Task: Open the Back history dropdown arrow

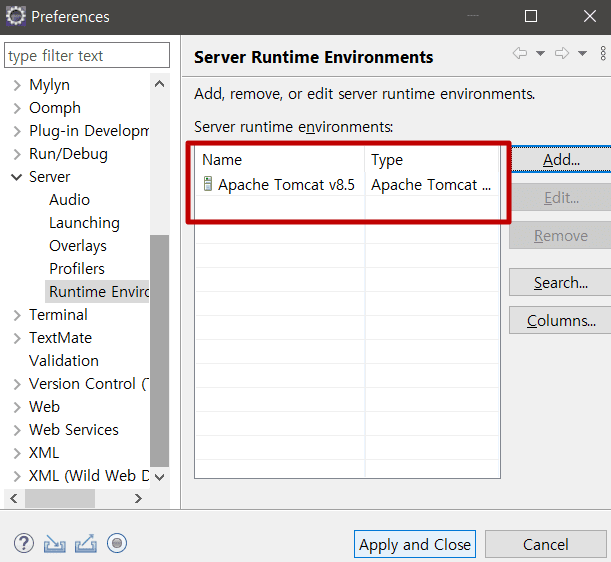Action: pyautogui.click(x=540, y=53)
